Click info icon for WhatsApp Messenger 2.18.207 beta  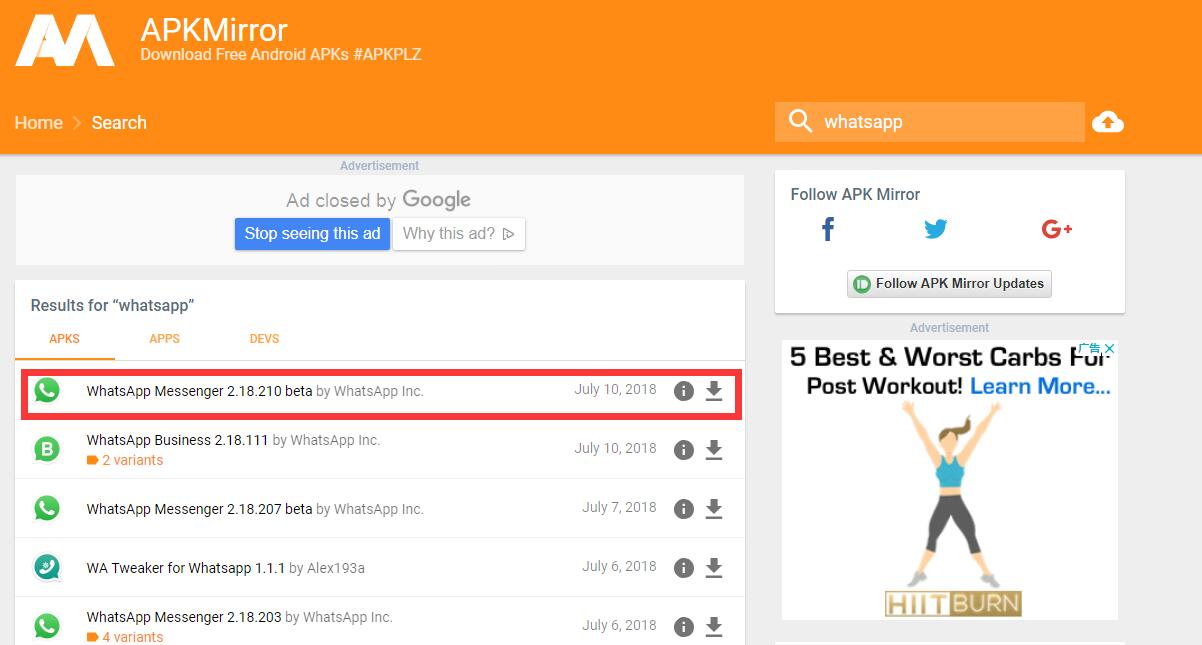point(684,509)
